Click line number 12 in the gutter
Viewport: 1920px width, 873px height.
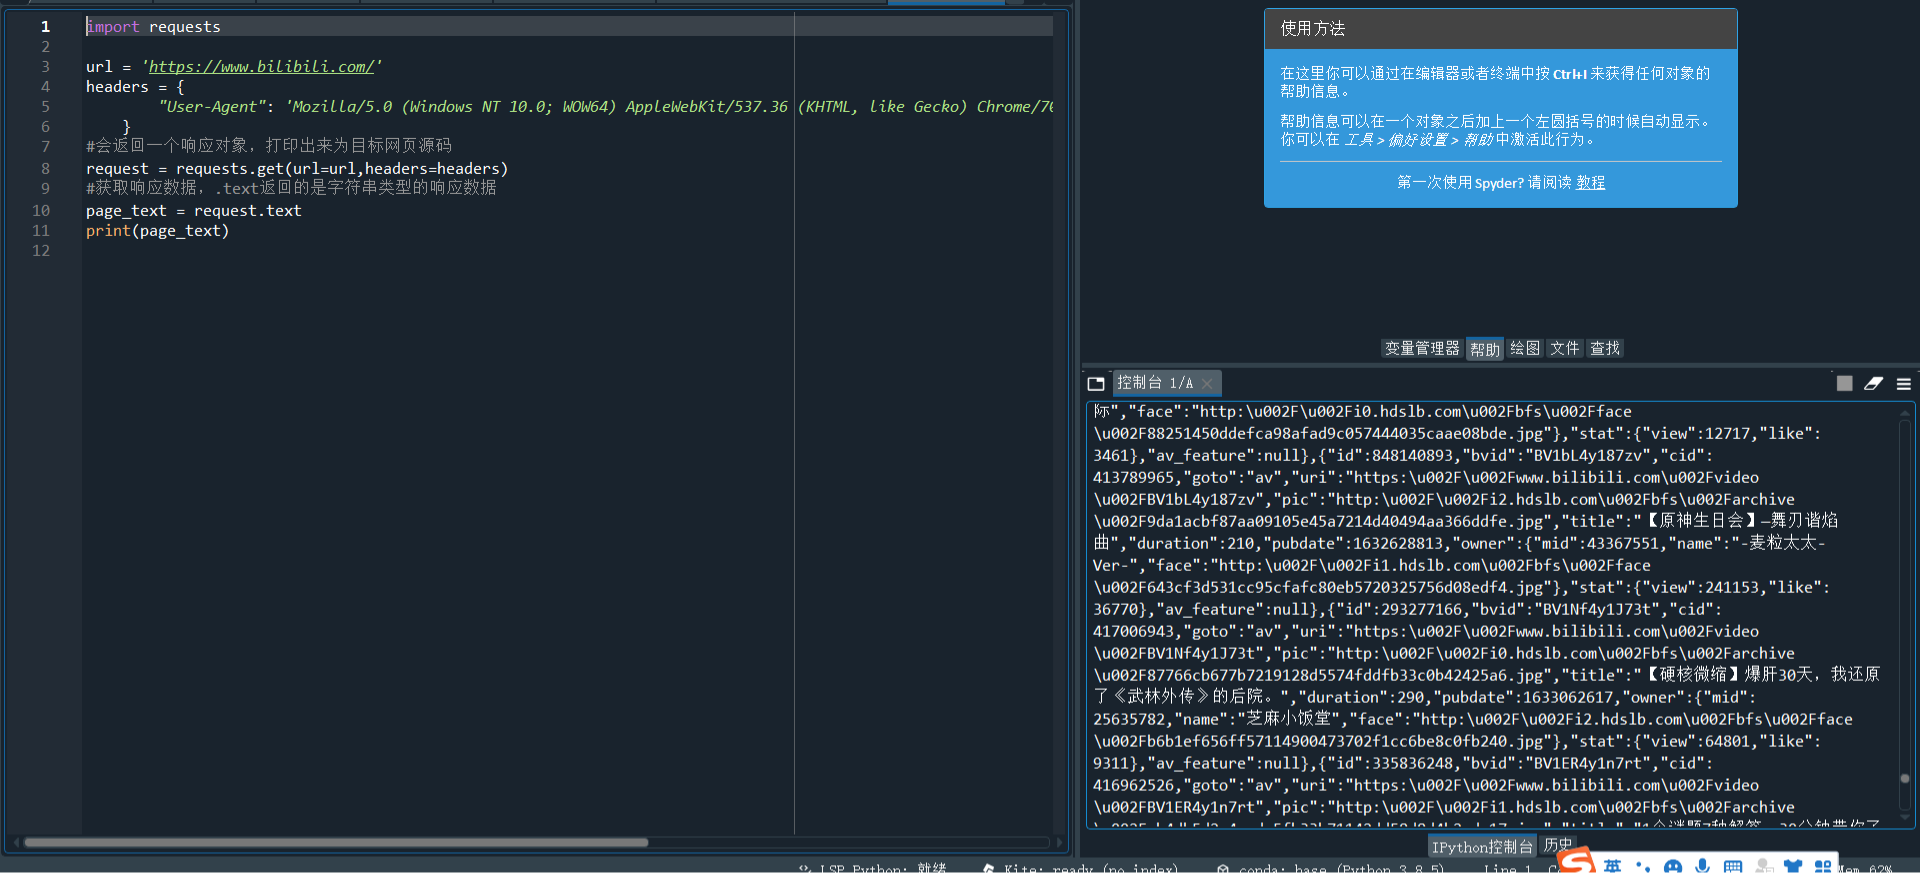41,251
